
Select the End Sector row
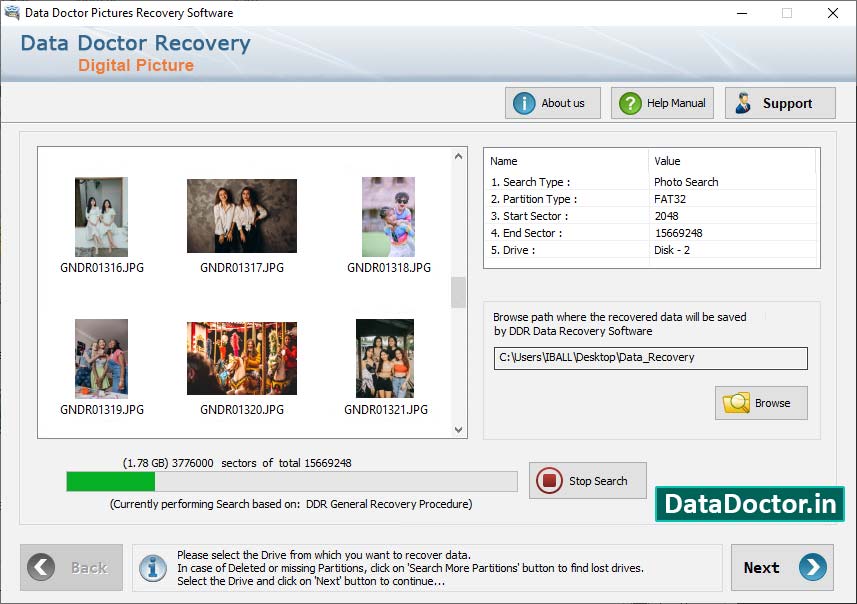(651, 233)
